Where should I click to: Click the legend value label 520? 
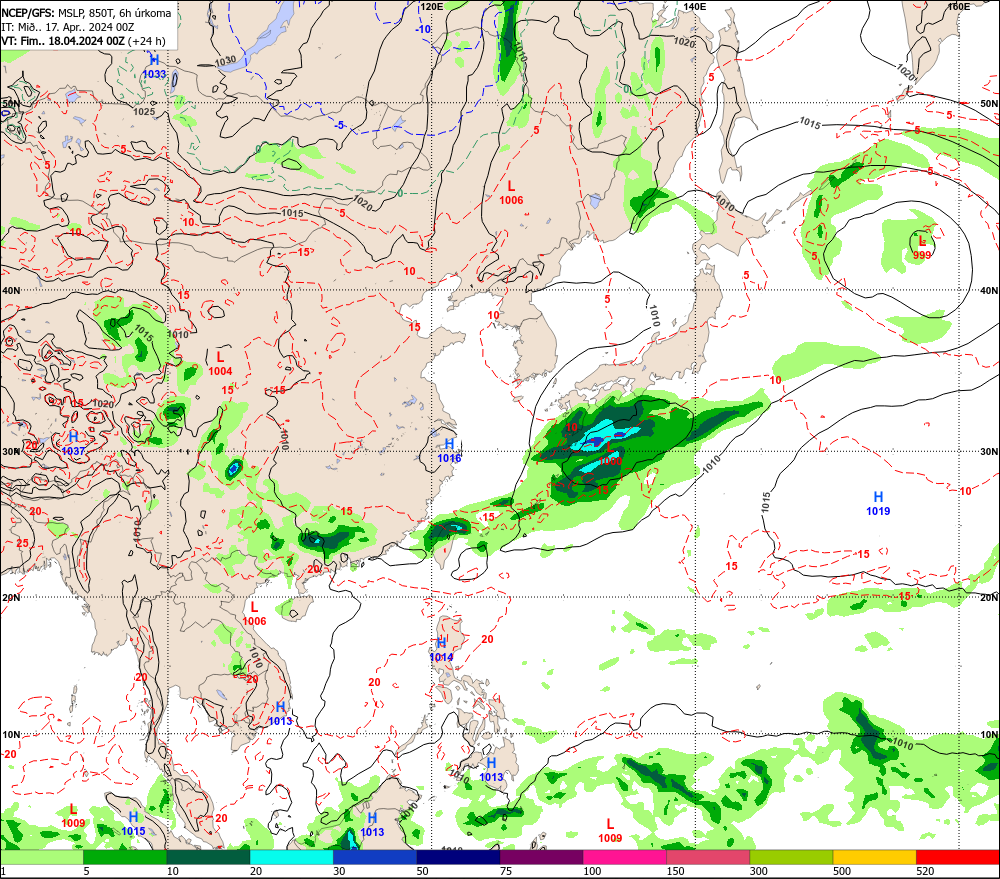(x=925, y=871)
